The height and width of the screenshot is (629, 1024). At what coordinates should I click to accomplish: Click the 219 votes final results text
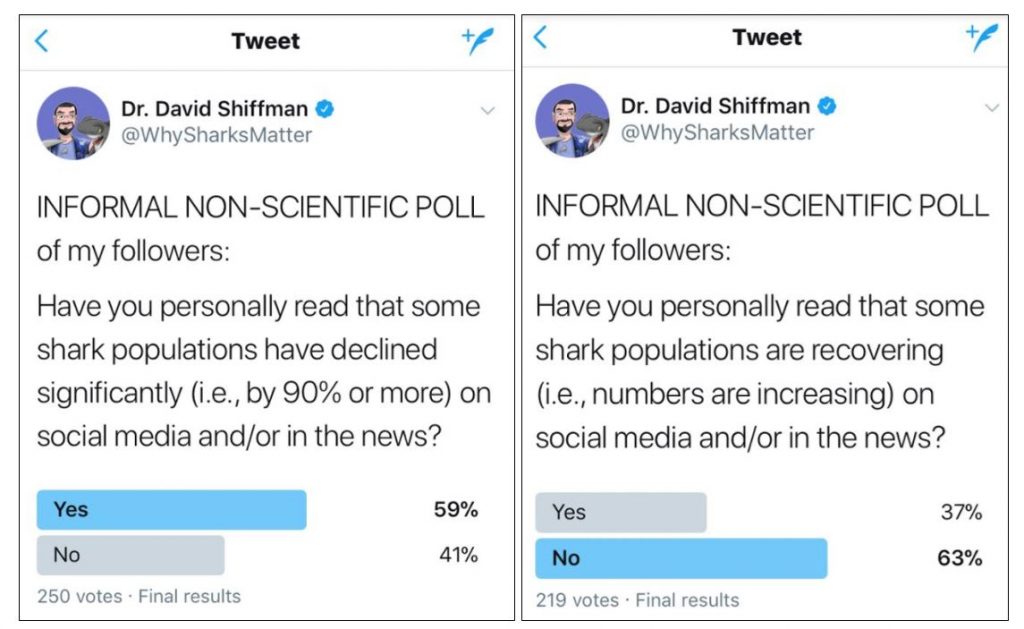(637, 600)
